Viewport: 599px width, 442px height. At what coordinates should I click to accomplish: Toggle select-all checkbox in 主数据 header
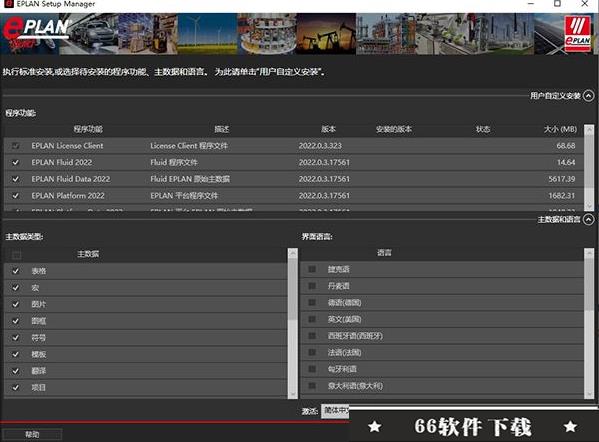pyautogui.click(x=16, y=254)
